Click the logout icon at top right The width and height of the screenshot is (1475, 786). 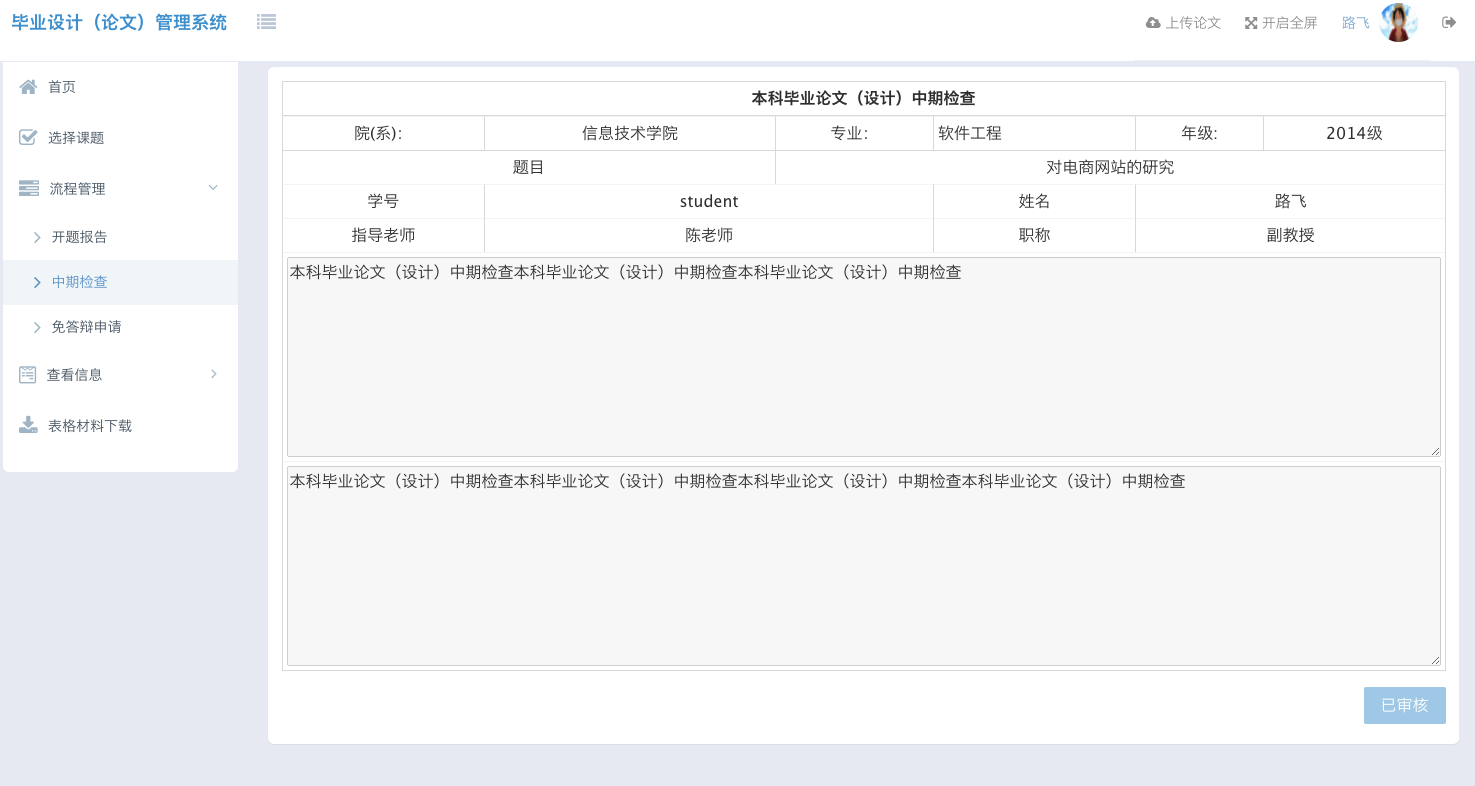(x=1449, y=22)
